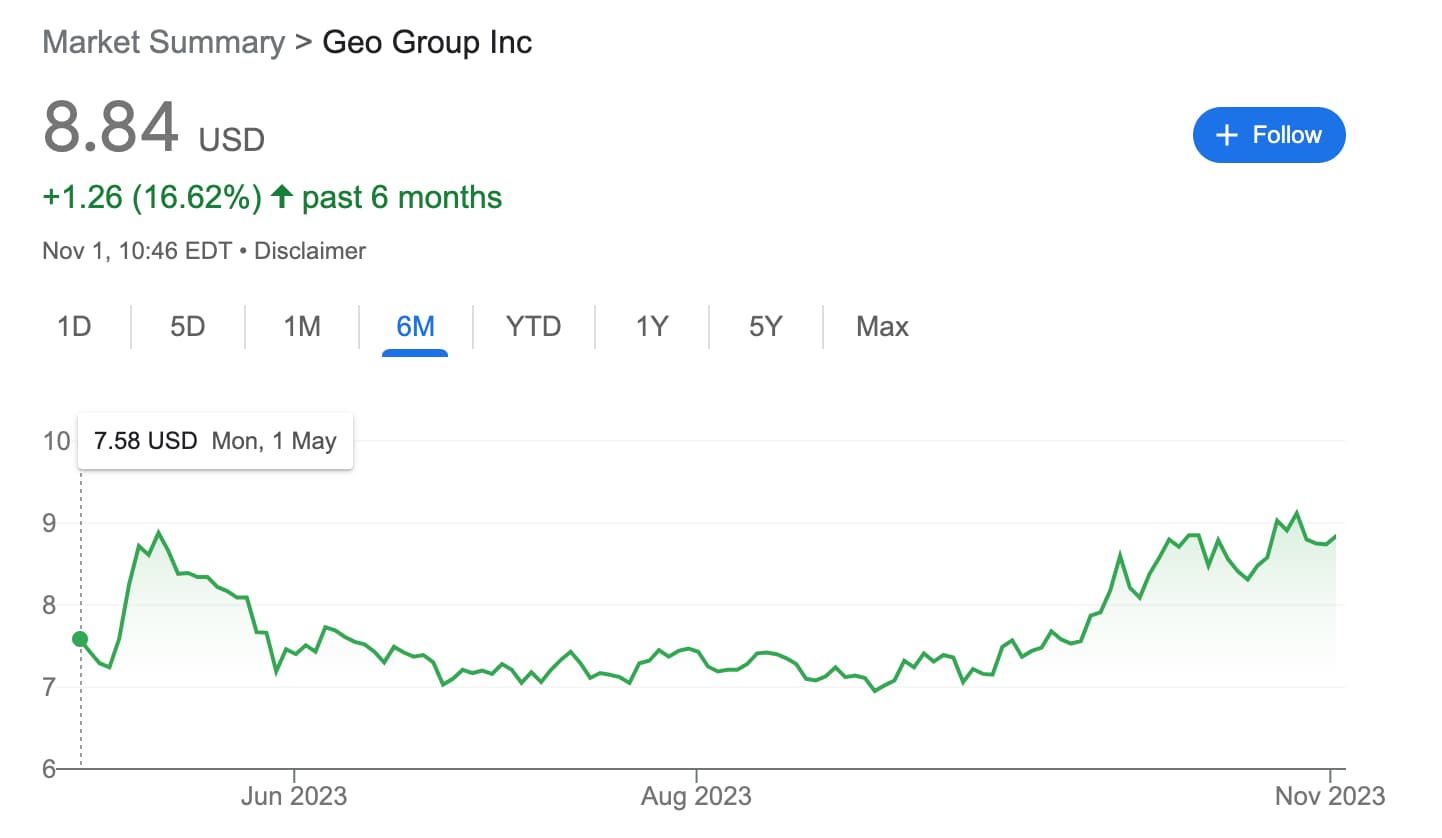Show the 1M price chart
The width and height of the screenshot is (1442, 838).
[301, 327]
